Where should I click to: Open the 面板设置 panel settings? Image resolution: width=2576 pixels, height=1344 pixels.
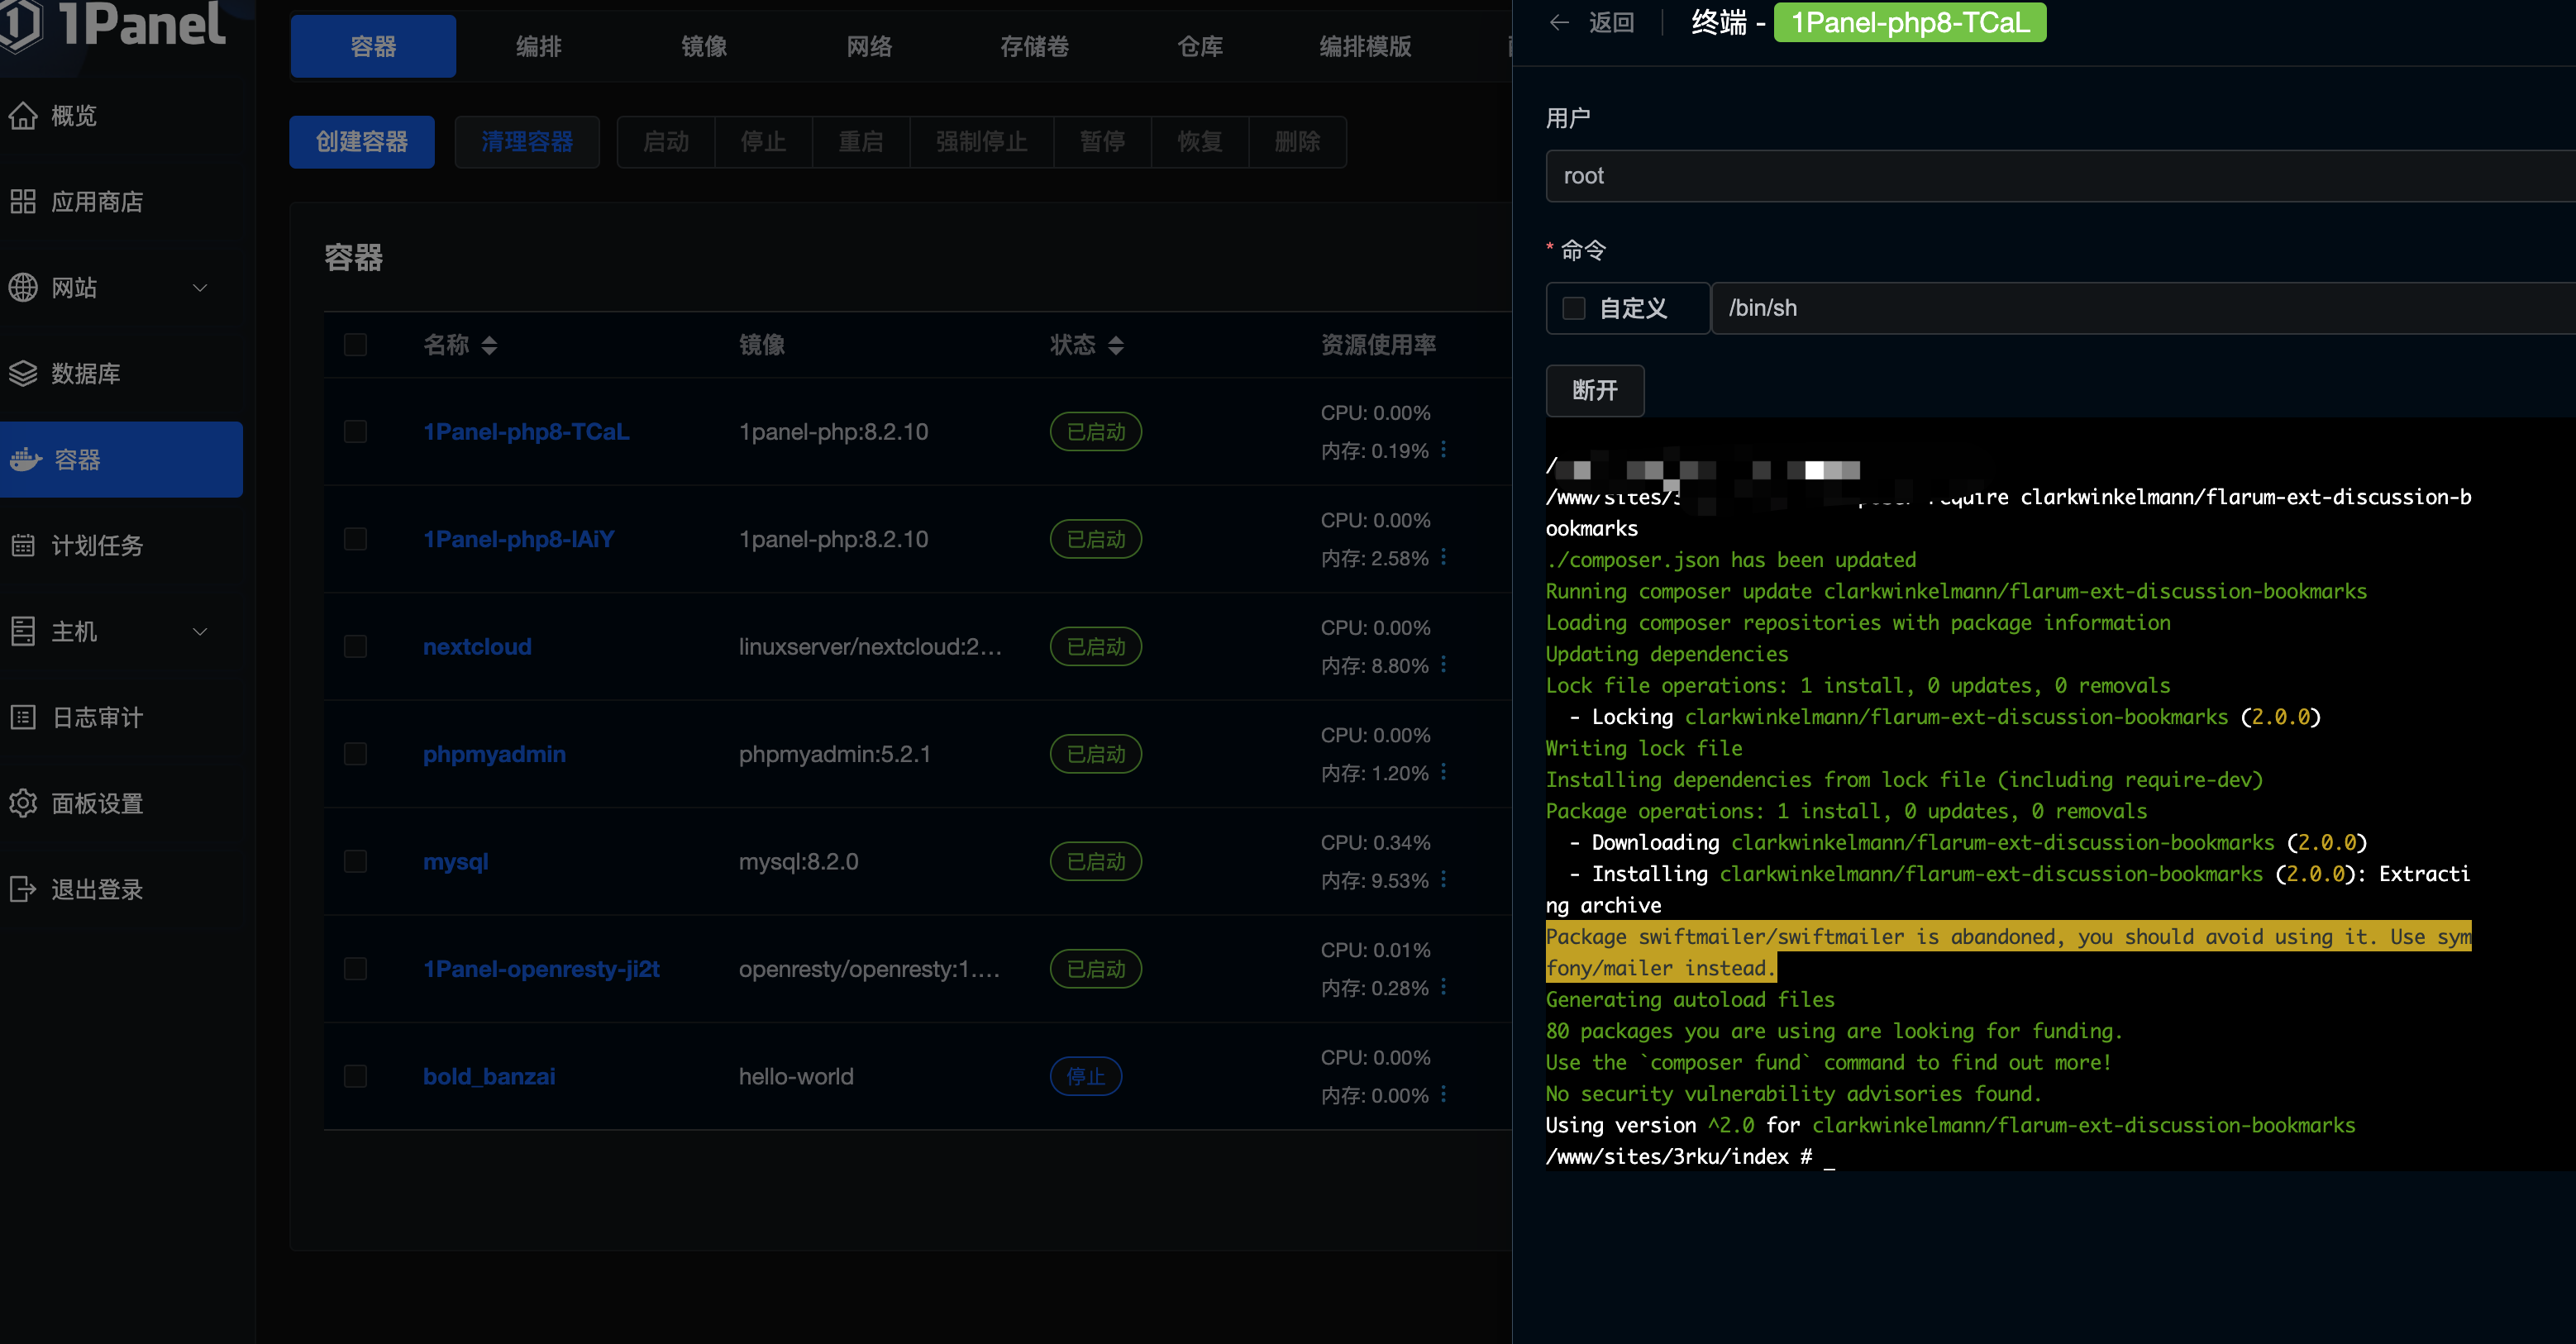pyautogui.click(x=97, y=803)
